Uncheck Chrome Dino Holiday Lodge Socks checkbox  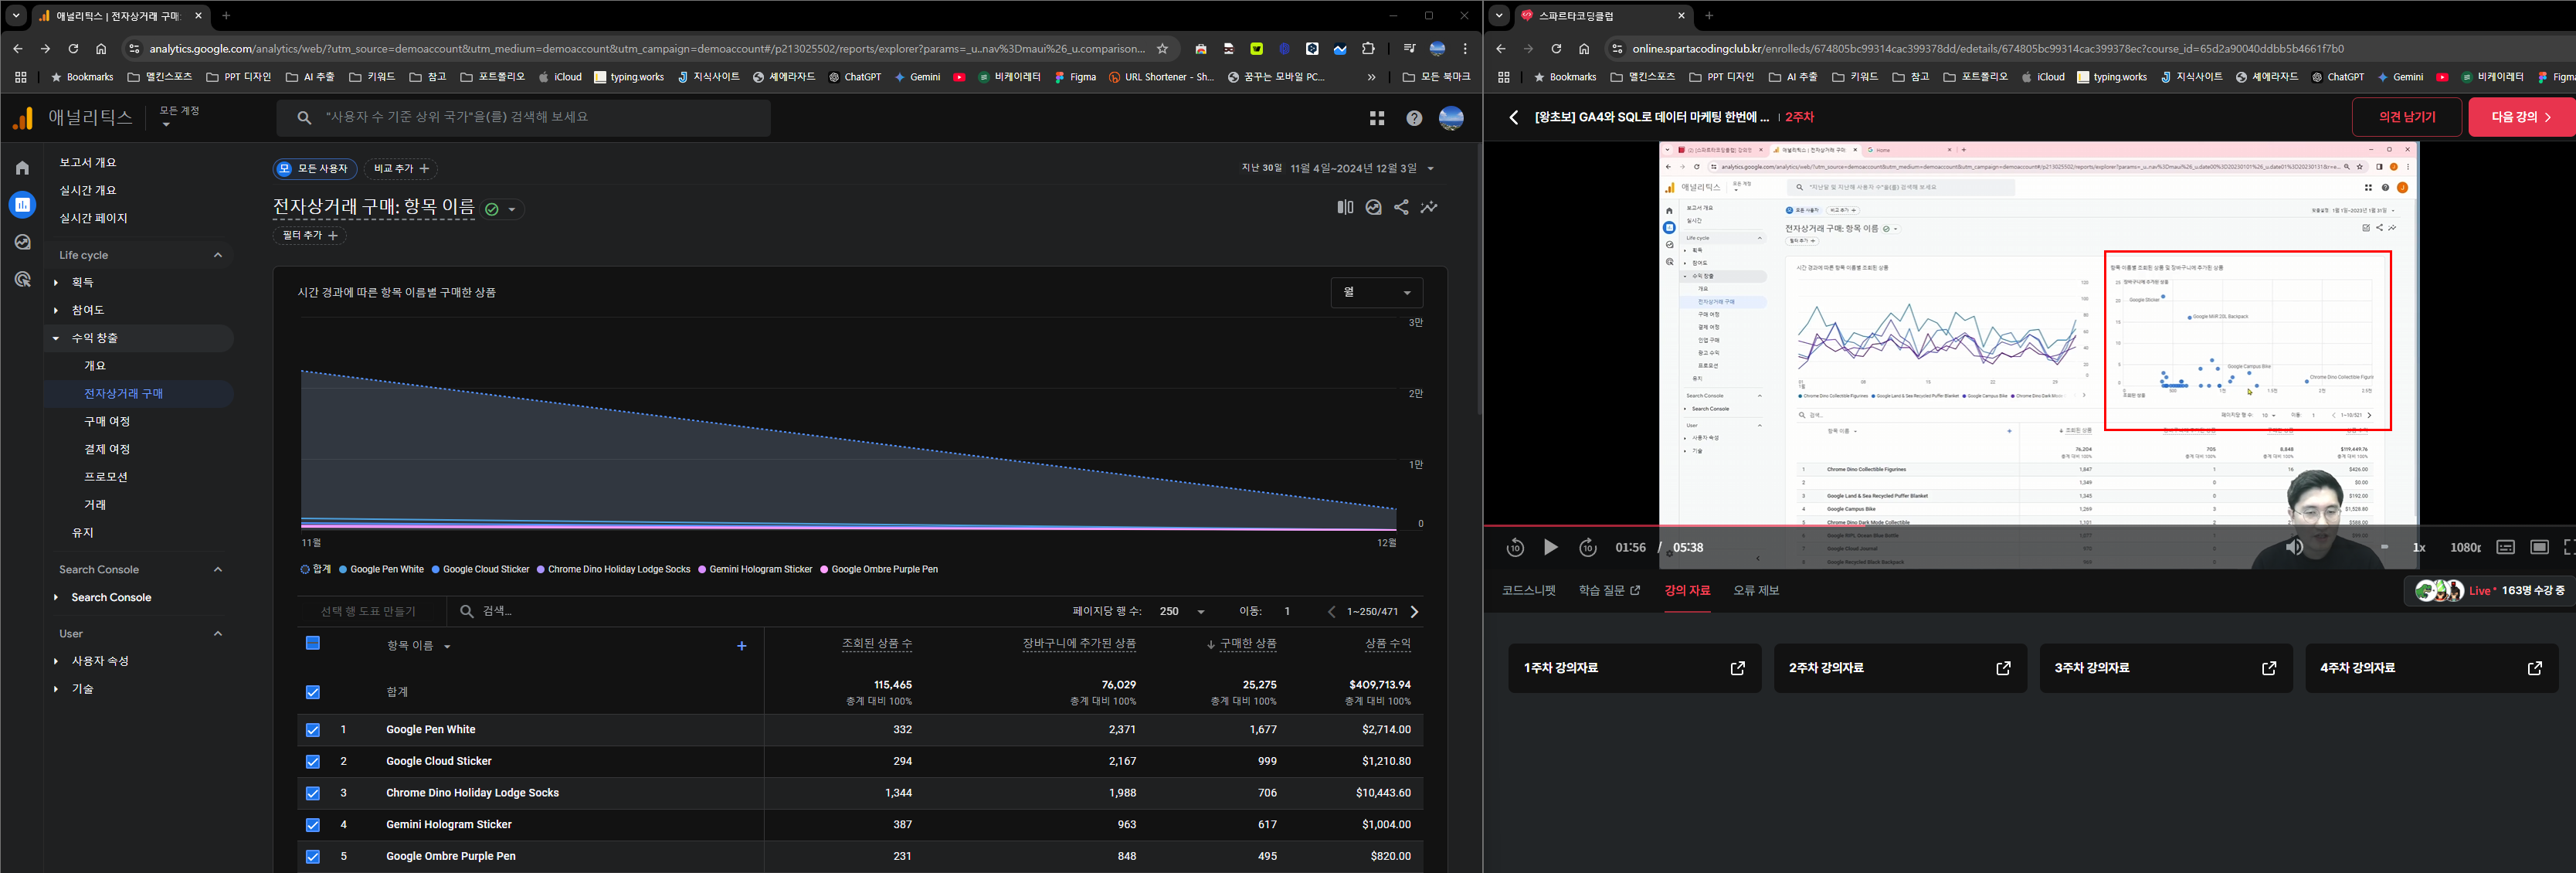pos(312,793)
